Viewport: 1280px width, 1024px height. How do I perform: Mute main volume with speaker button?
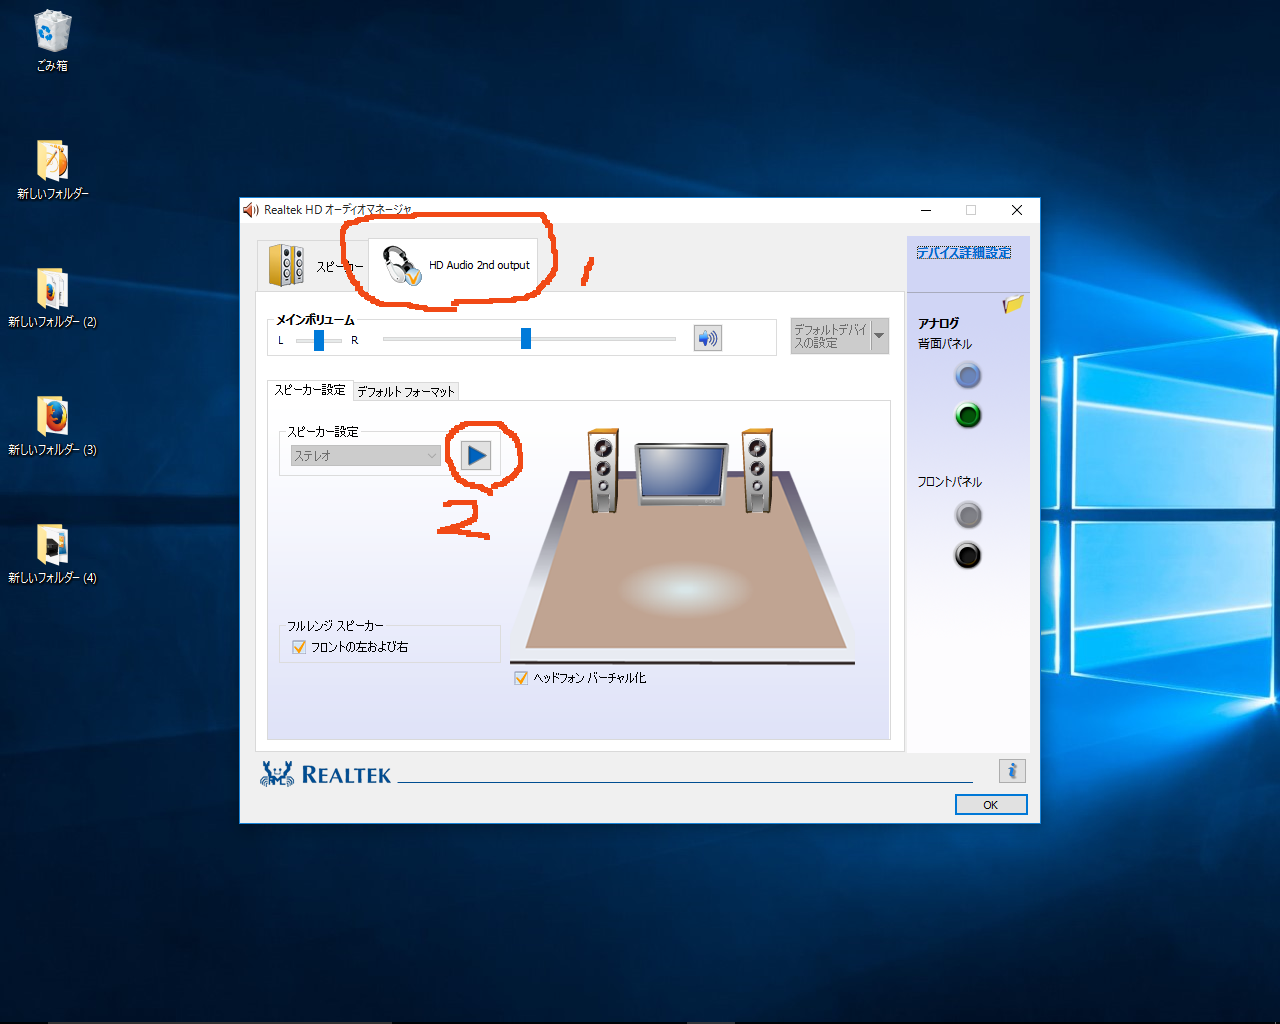(x=708, y=338)
